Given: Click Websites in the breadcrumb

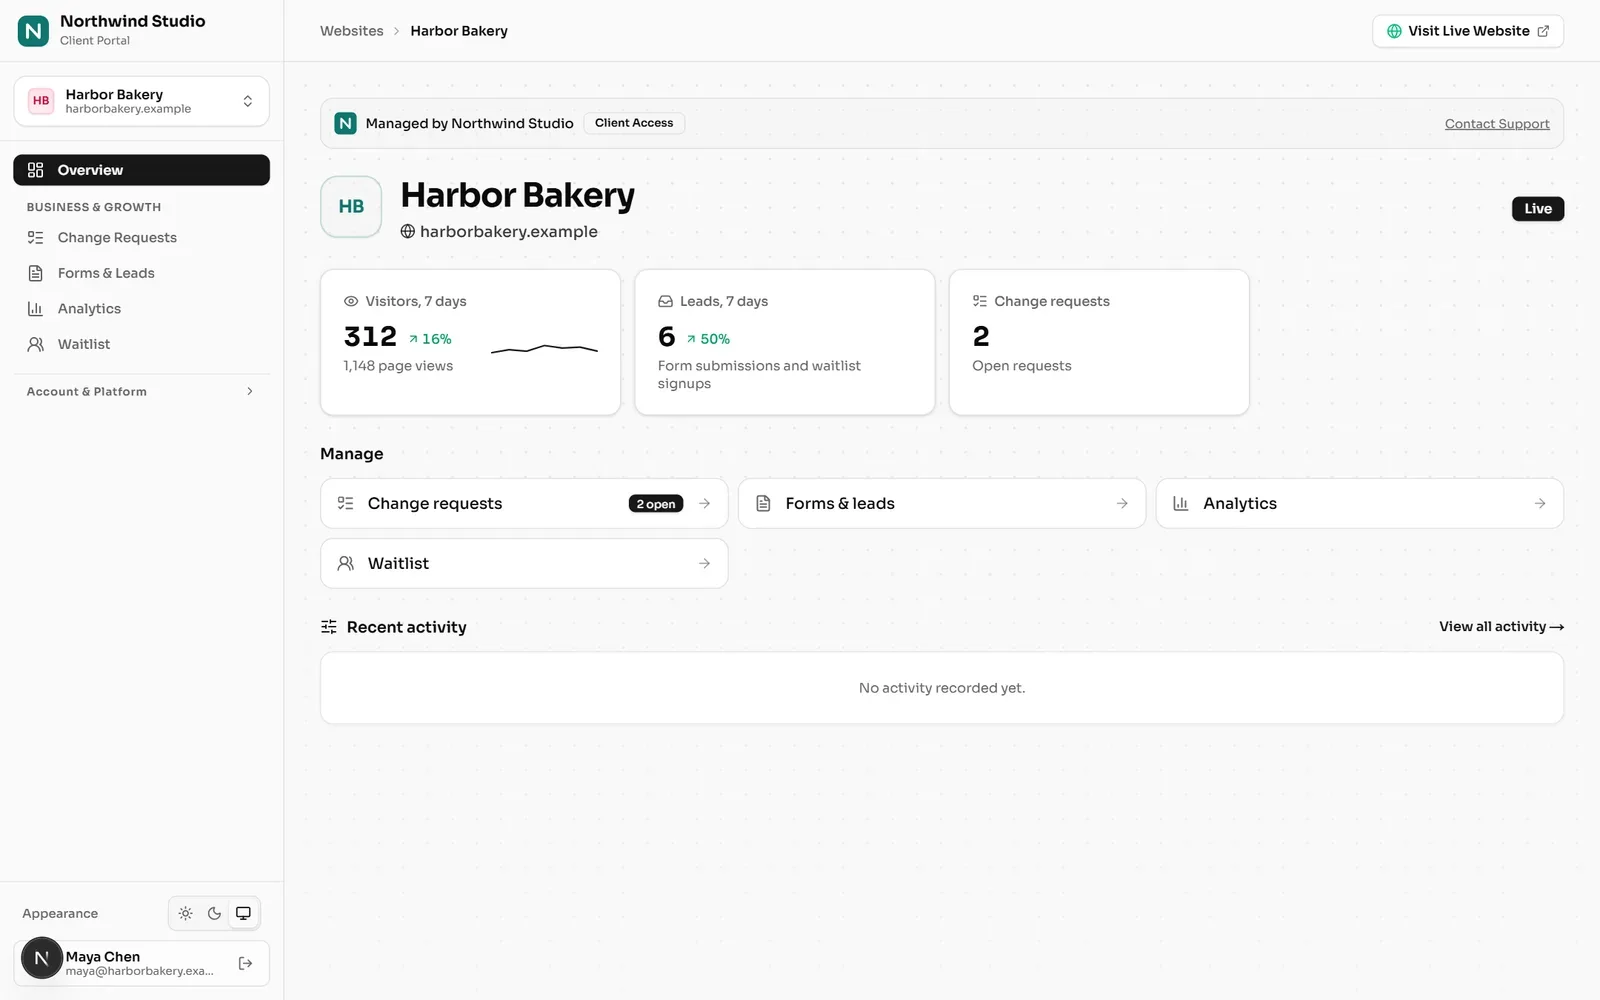Looking at the screenshot, I should [352, 31].
